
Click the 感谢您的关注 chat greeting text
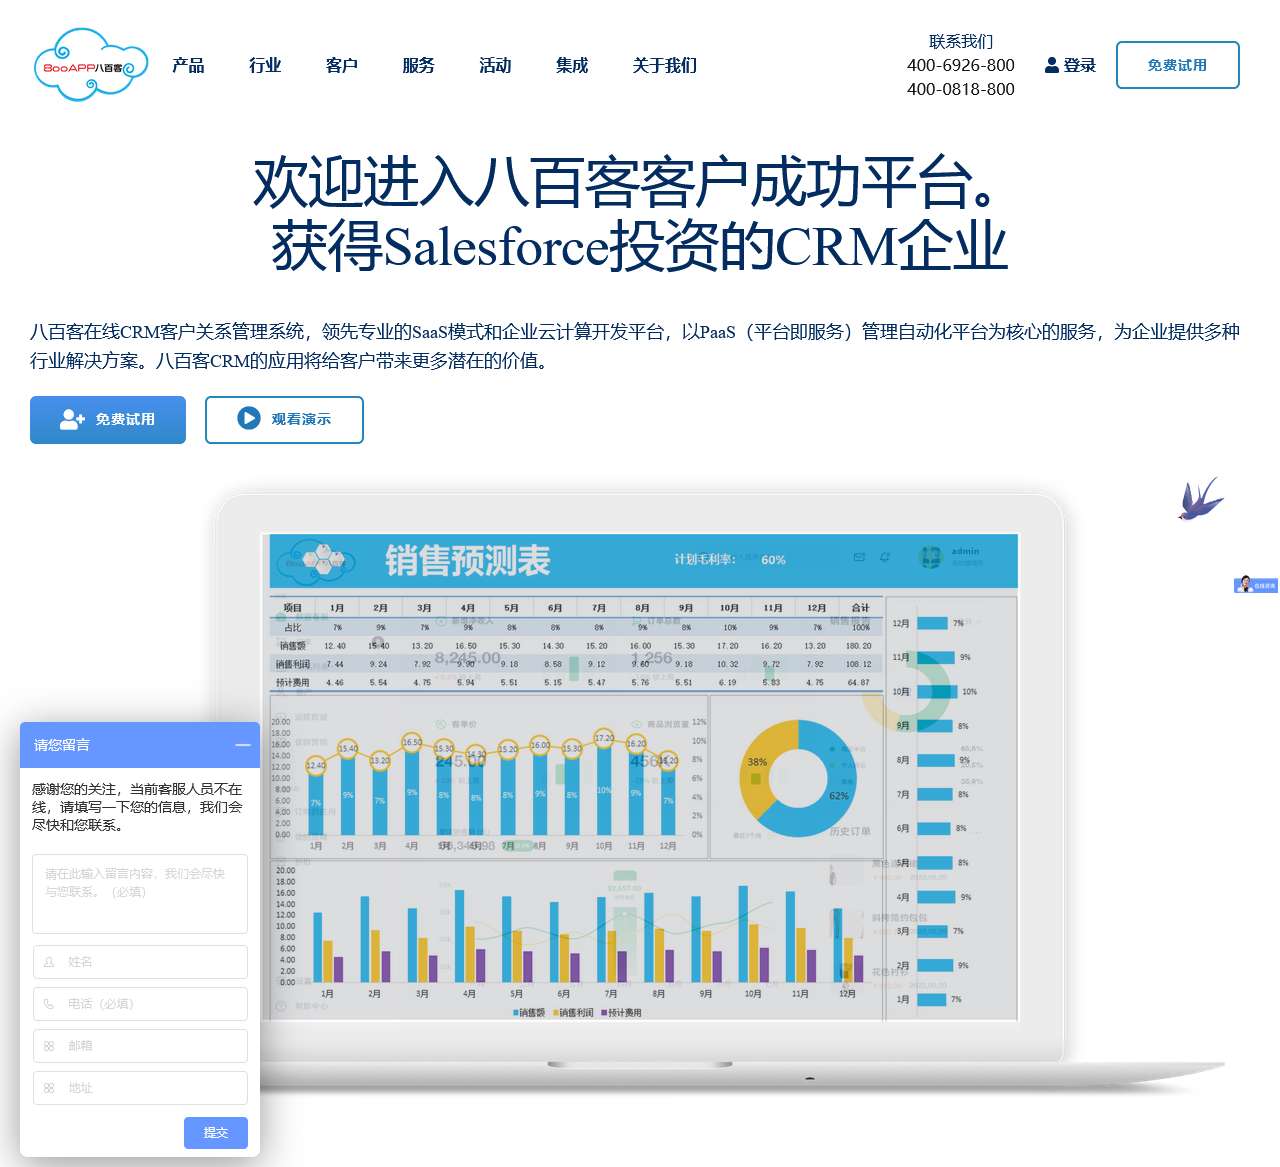[137, 807]
